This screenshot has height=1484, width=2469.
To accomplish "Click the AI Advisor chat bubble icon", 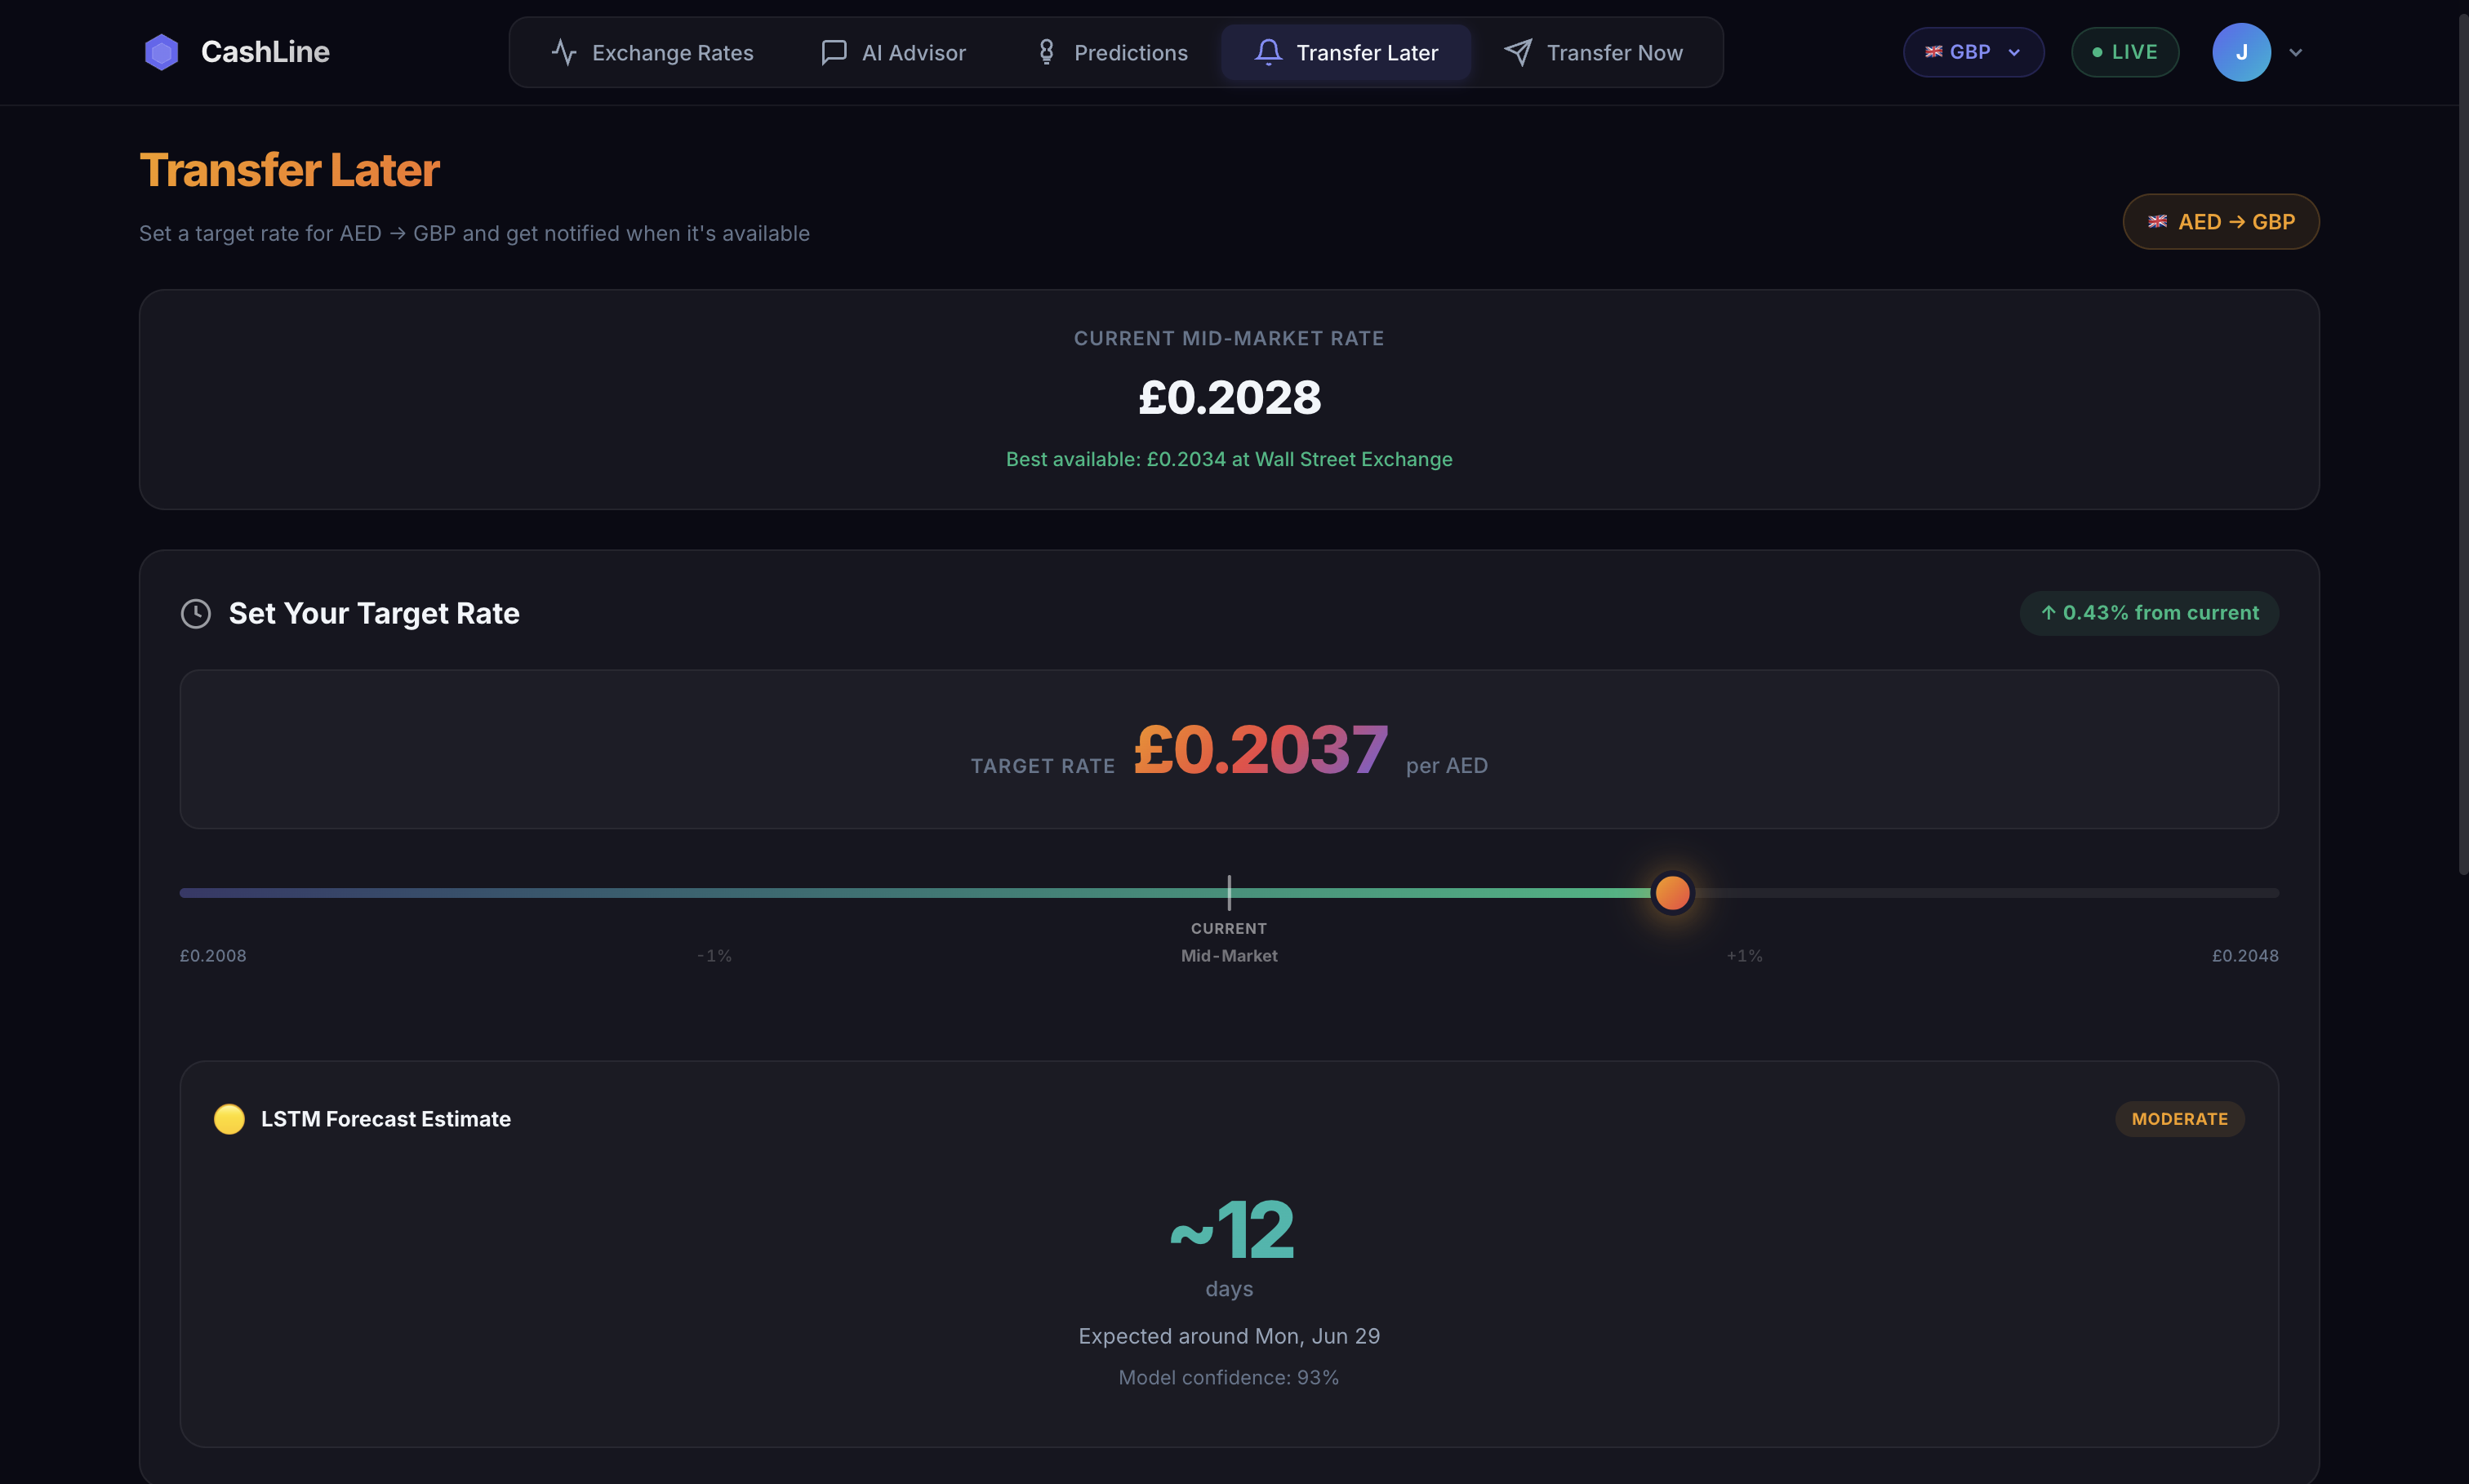I will coord(833,52).
